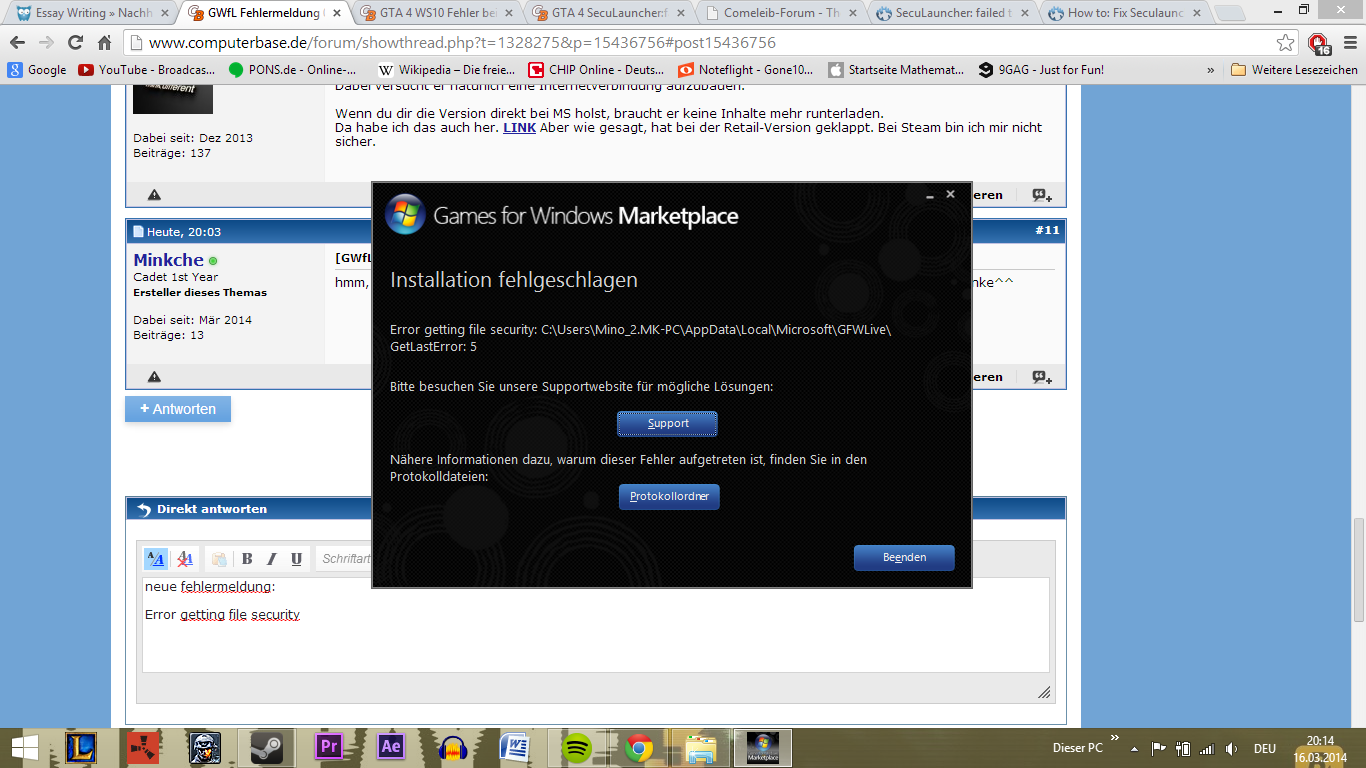
Task: Report Minkche's post via warning icon
Action: tap(154, 377)
